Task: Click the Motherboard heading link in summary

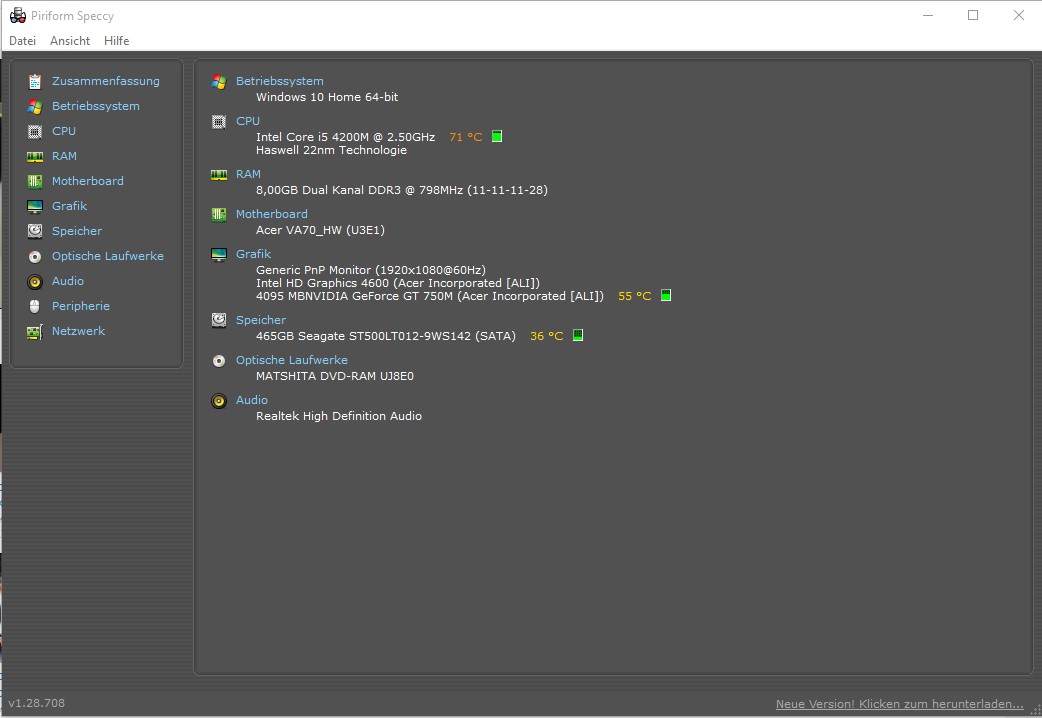Action: coord(272,214)
